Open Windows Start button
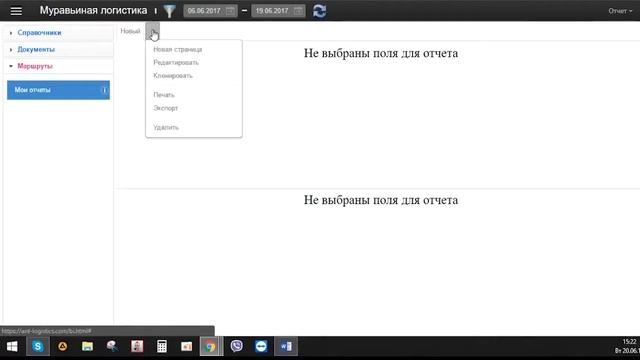Viewport: 640px width, 360px height. pos(12,347)
